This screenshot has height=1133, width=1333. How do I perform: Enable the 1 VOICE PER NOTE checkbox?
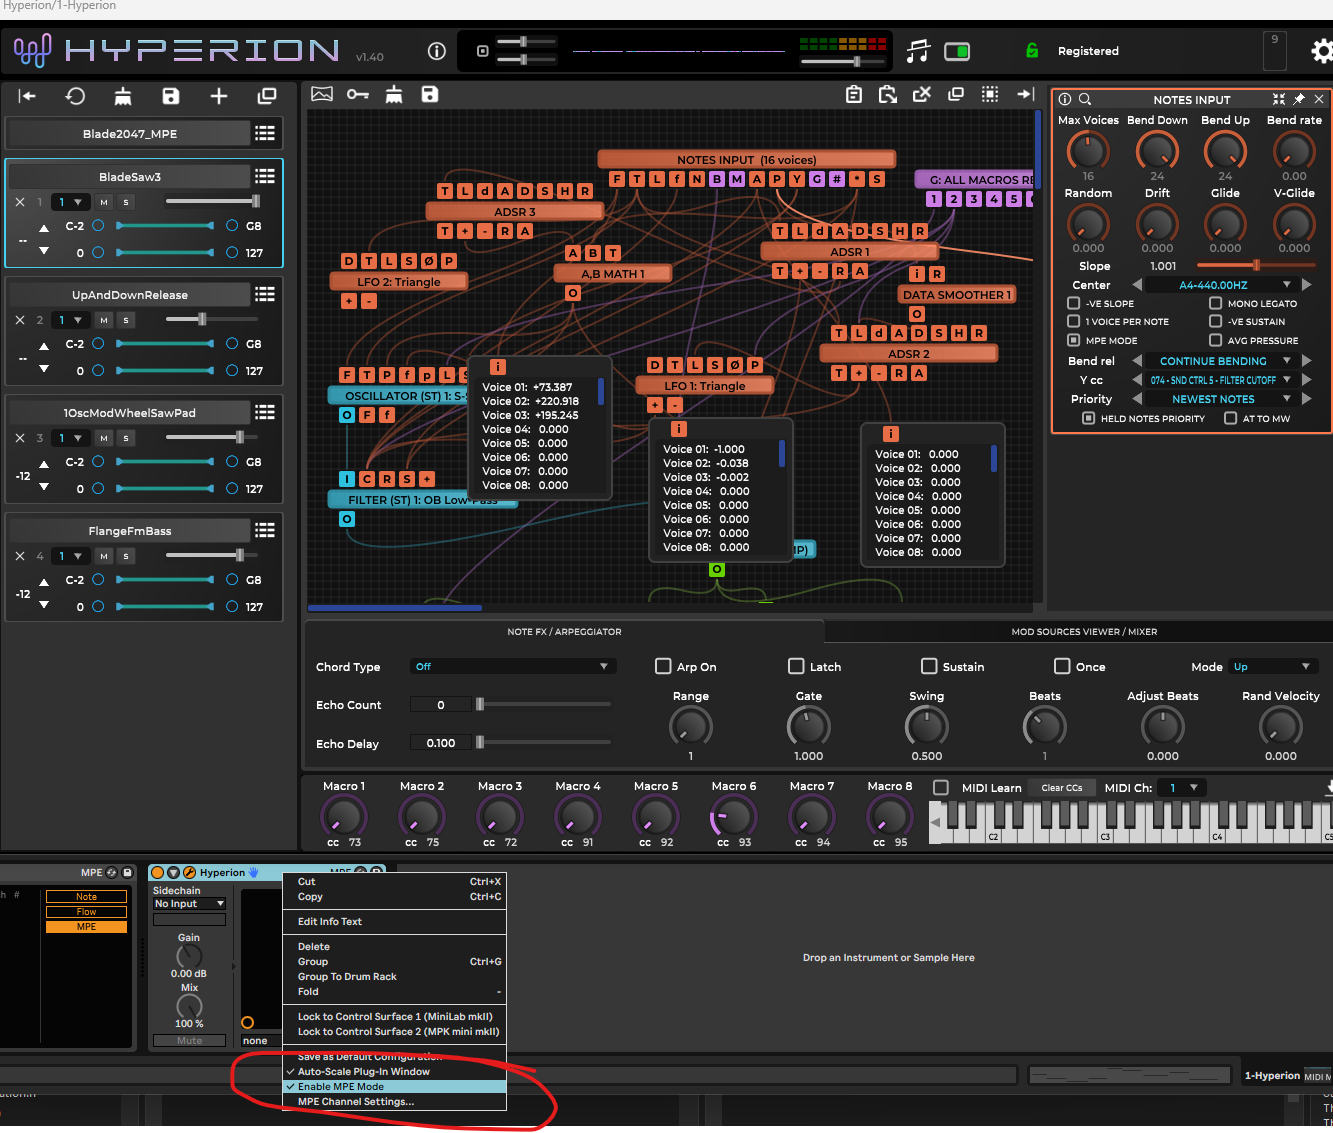click(x=1073, y=321)
